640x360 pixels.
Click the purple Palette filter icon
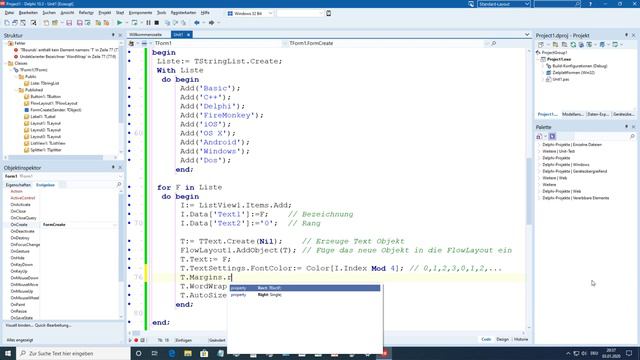tap(552, 136)
